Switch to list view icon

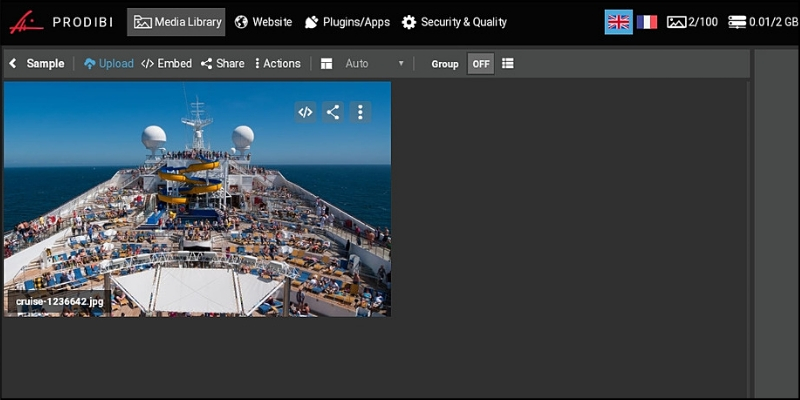tap(508, 64)
